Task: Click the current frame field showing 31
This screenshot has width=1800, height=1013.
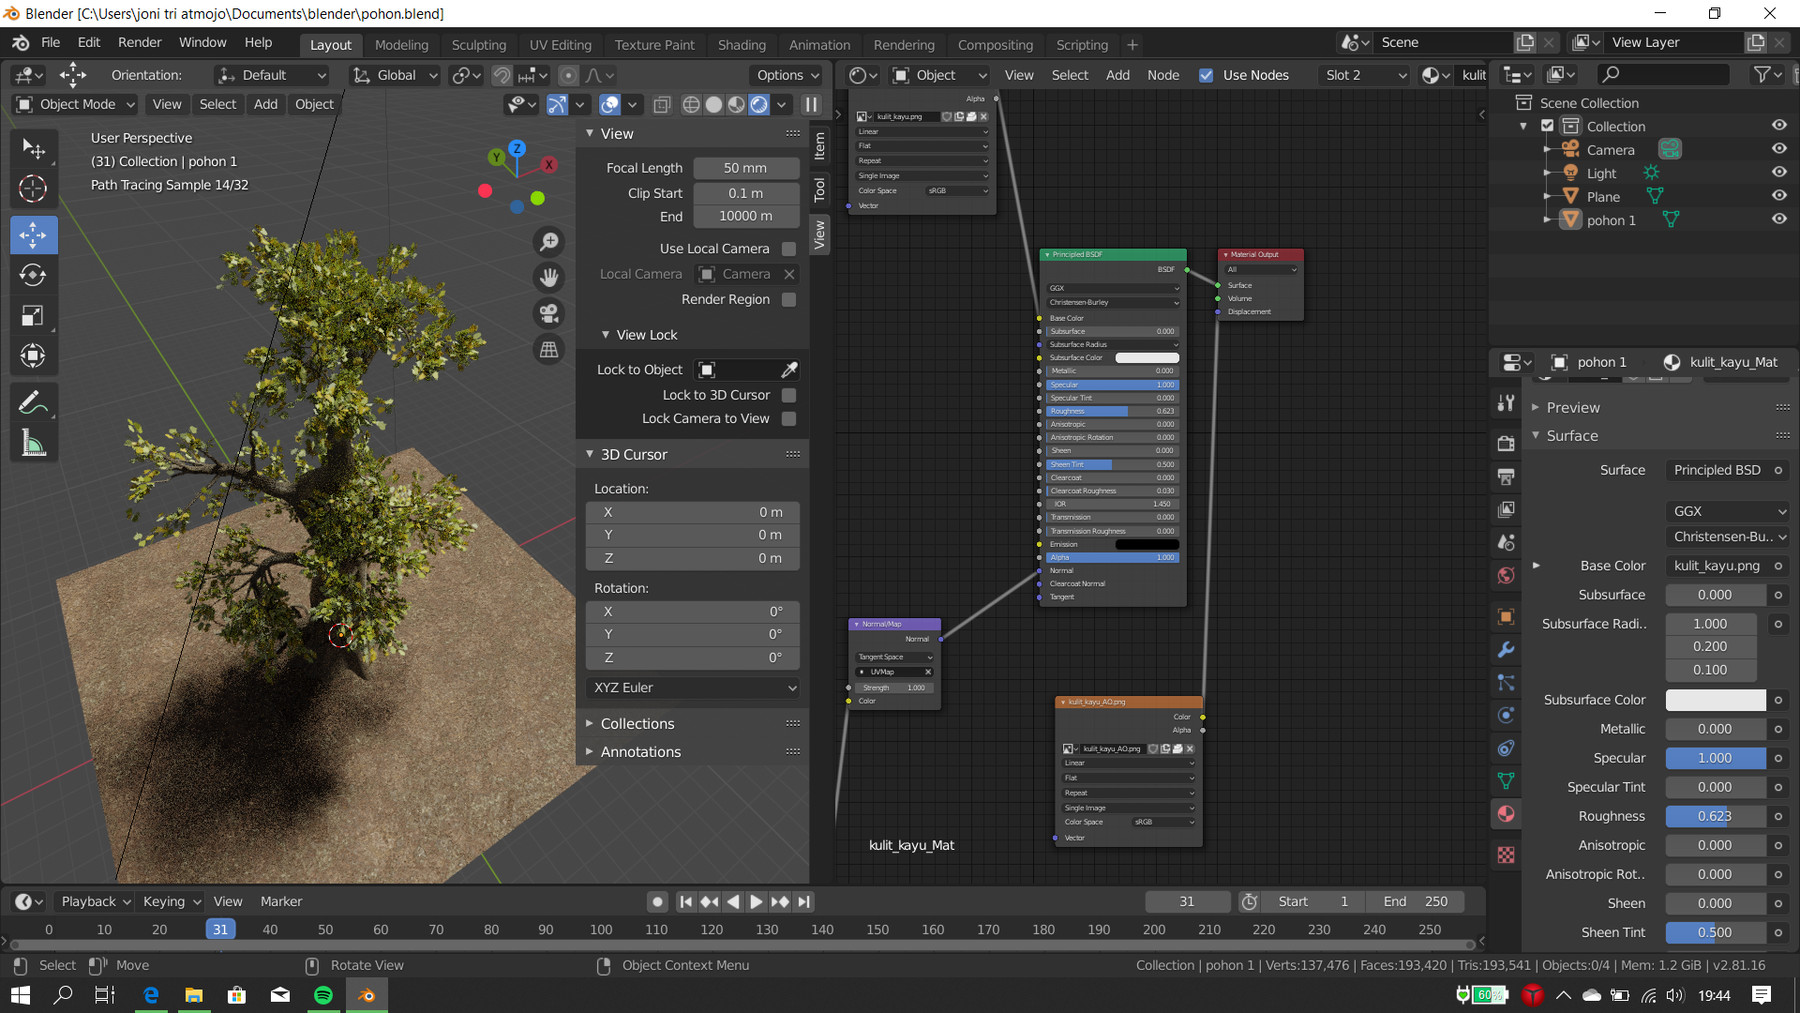Action: click(1188, 901)
